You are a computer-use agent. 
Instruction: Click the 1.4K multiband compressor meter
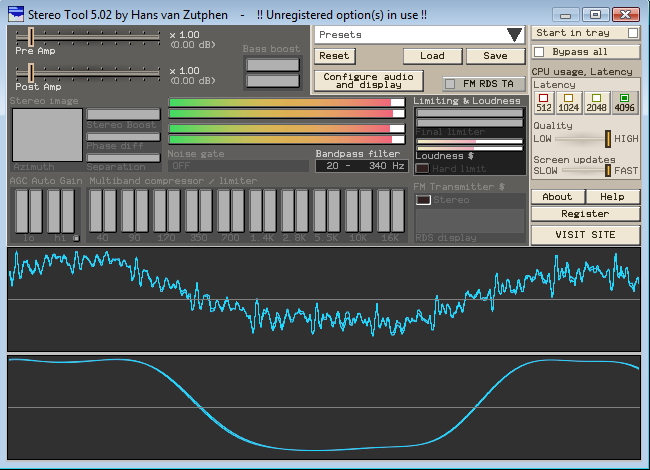(x=262, y=211)
